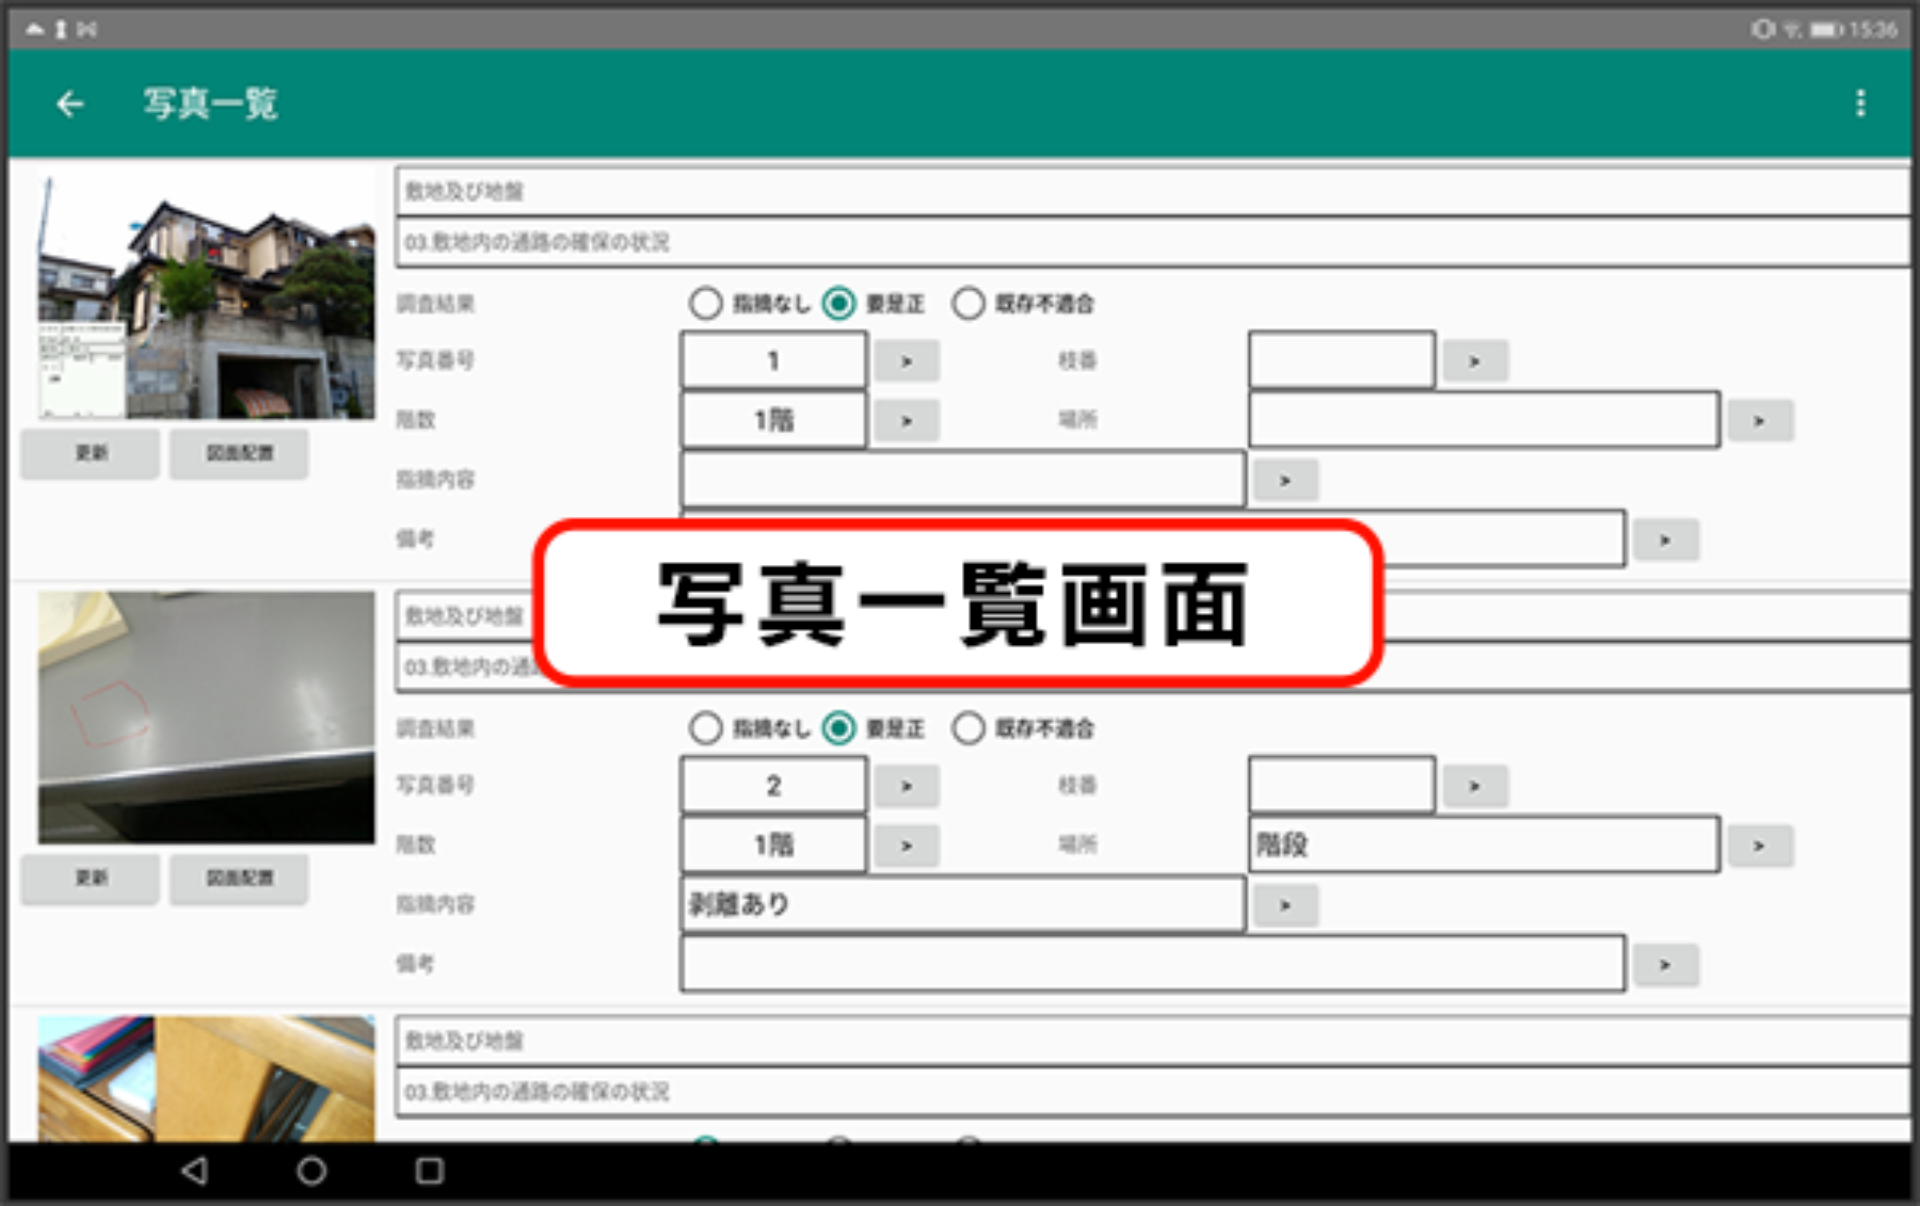Open 階数 picker arrow for photo 2
This screenshot has height=1206, width=1920.
[906, 846]
